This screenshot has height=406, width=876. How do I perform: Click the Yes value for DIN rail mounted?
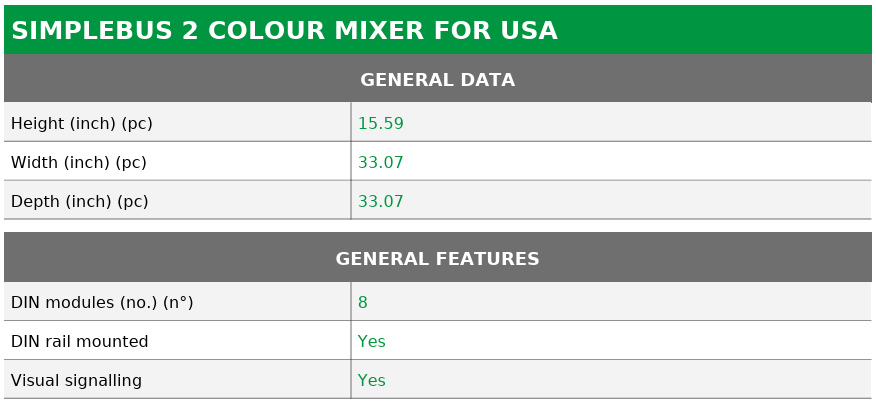(372, 341)
